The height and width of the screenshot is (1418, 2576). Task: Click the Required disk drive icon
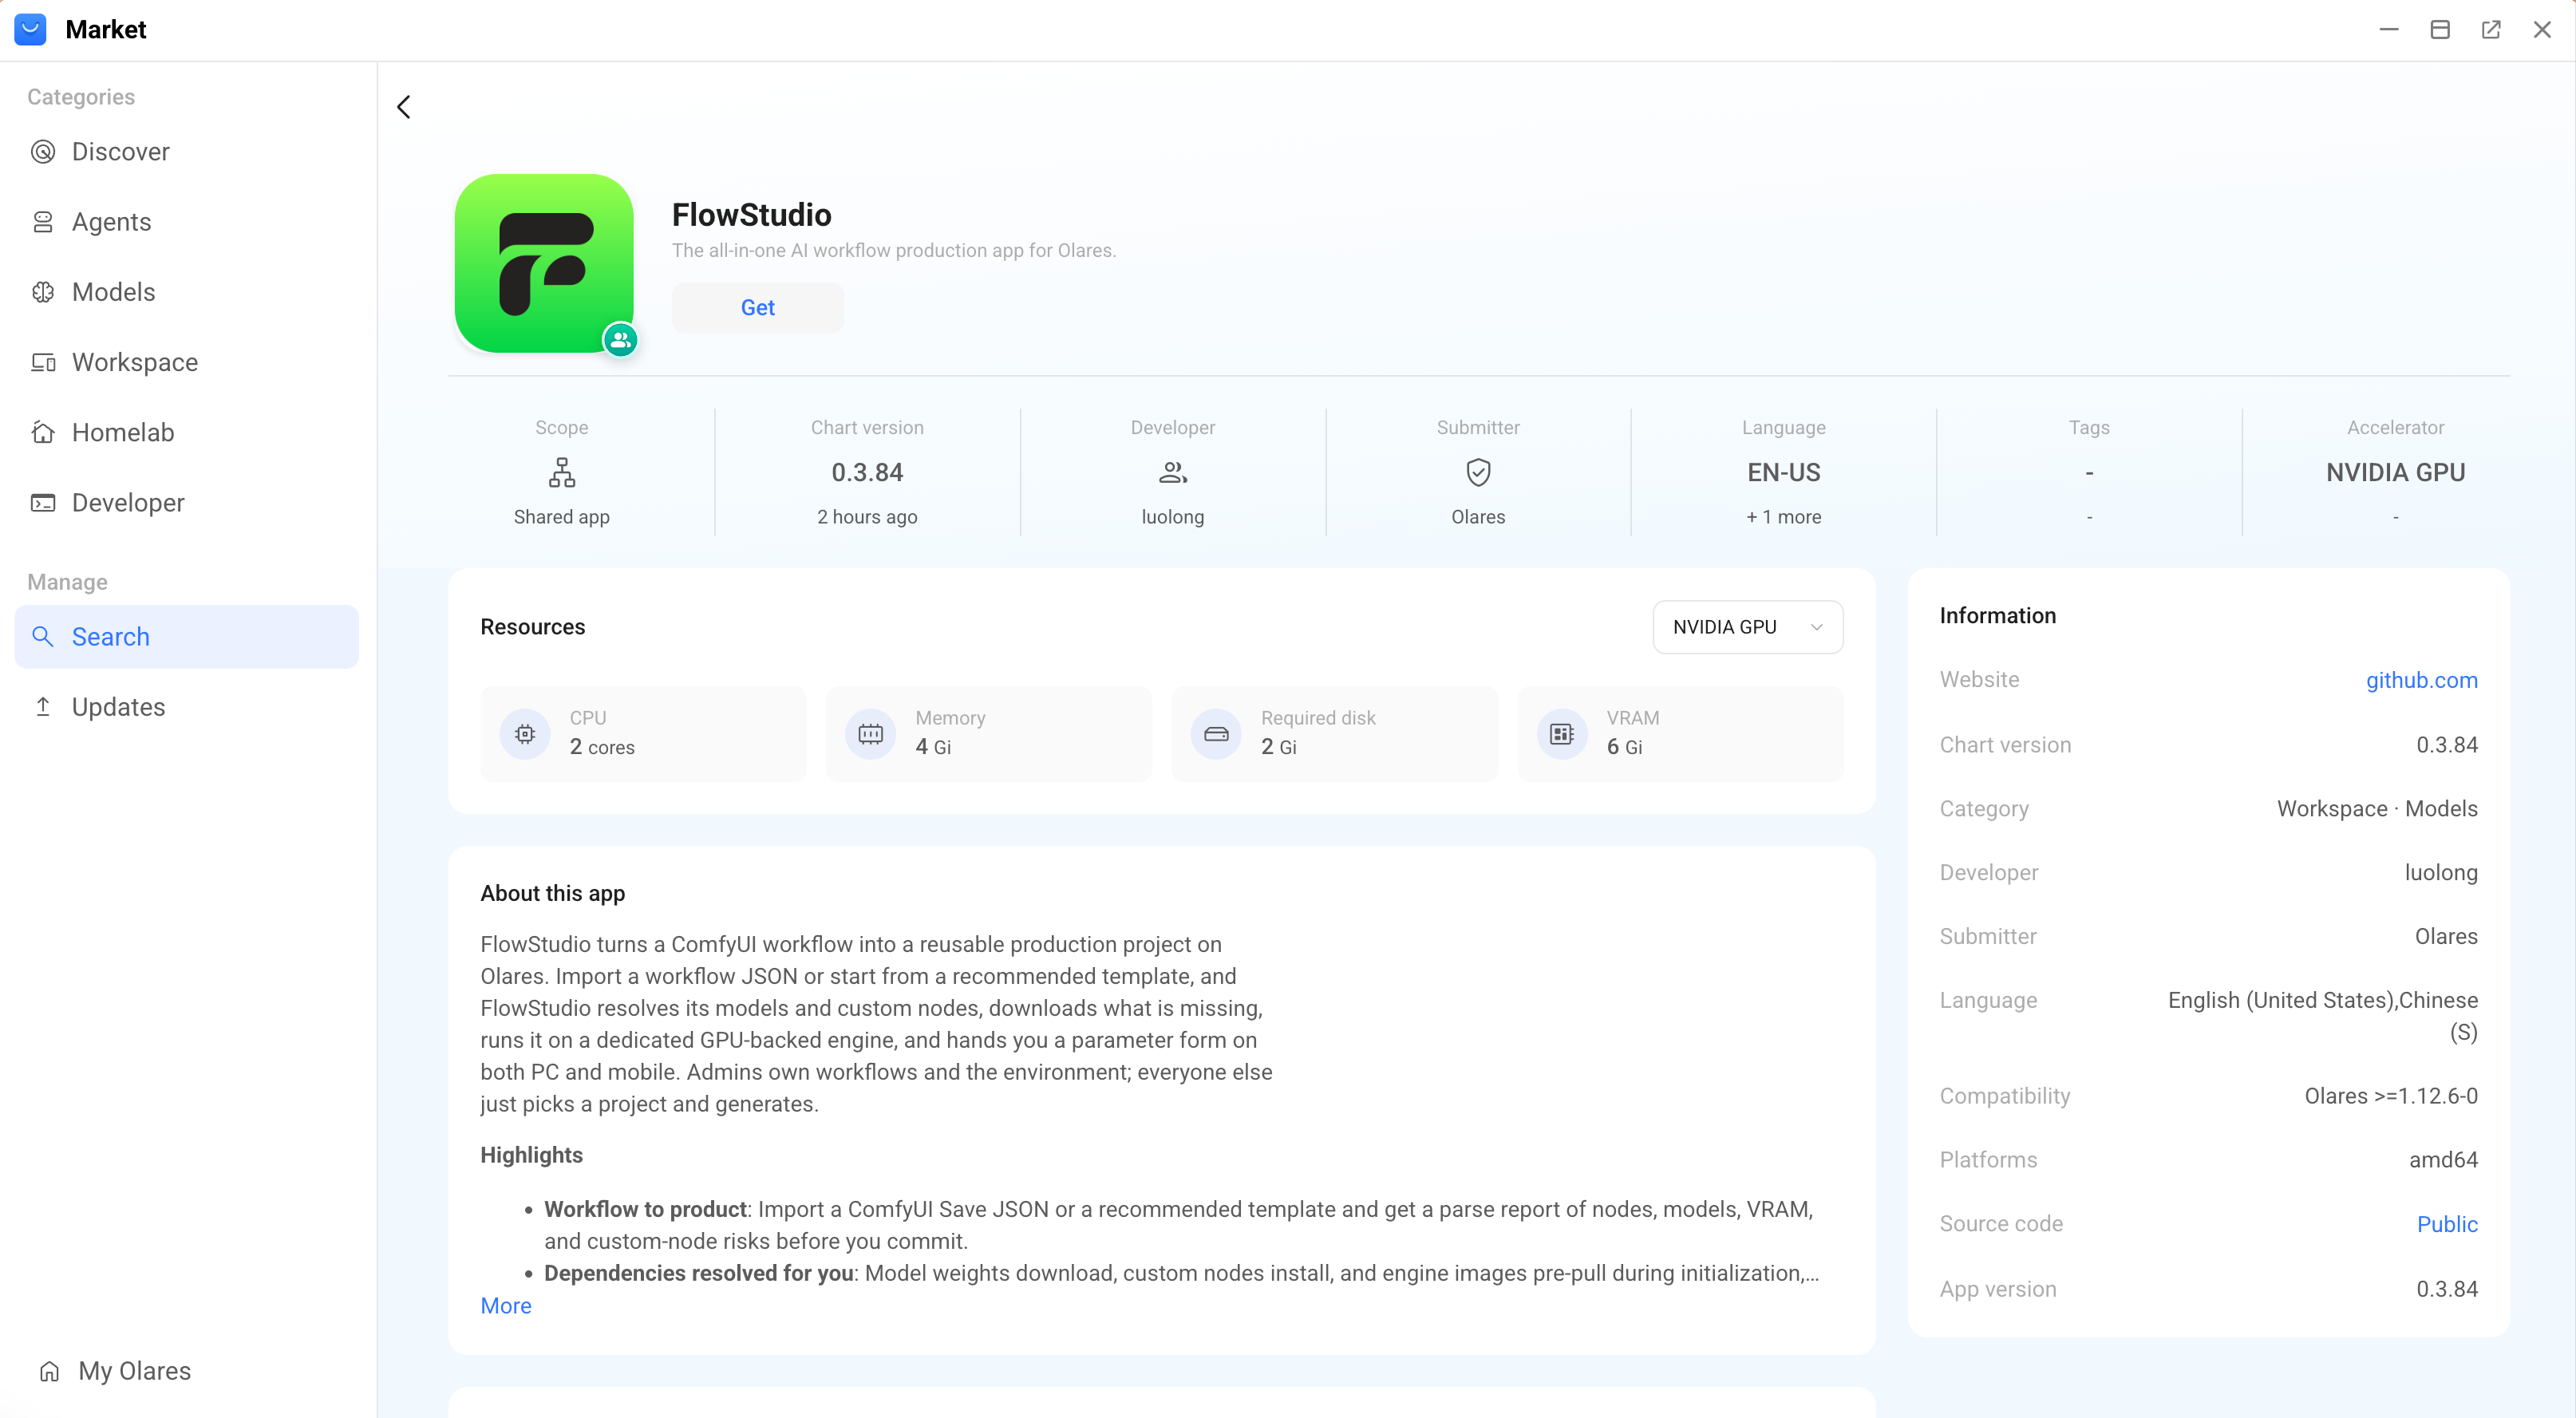pos(1216,734)
